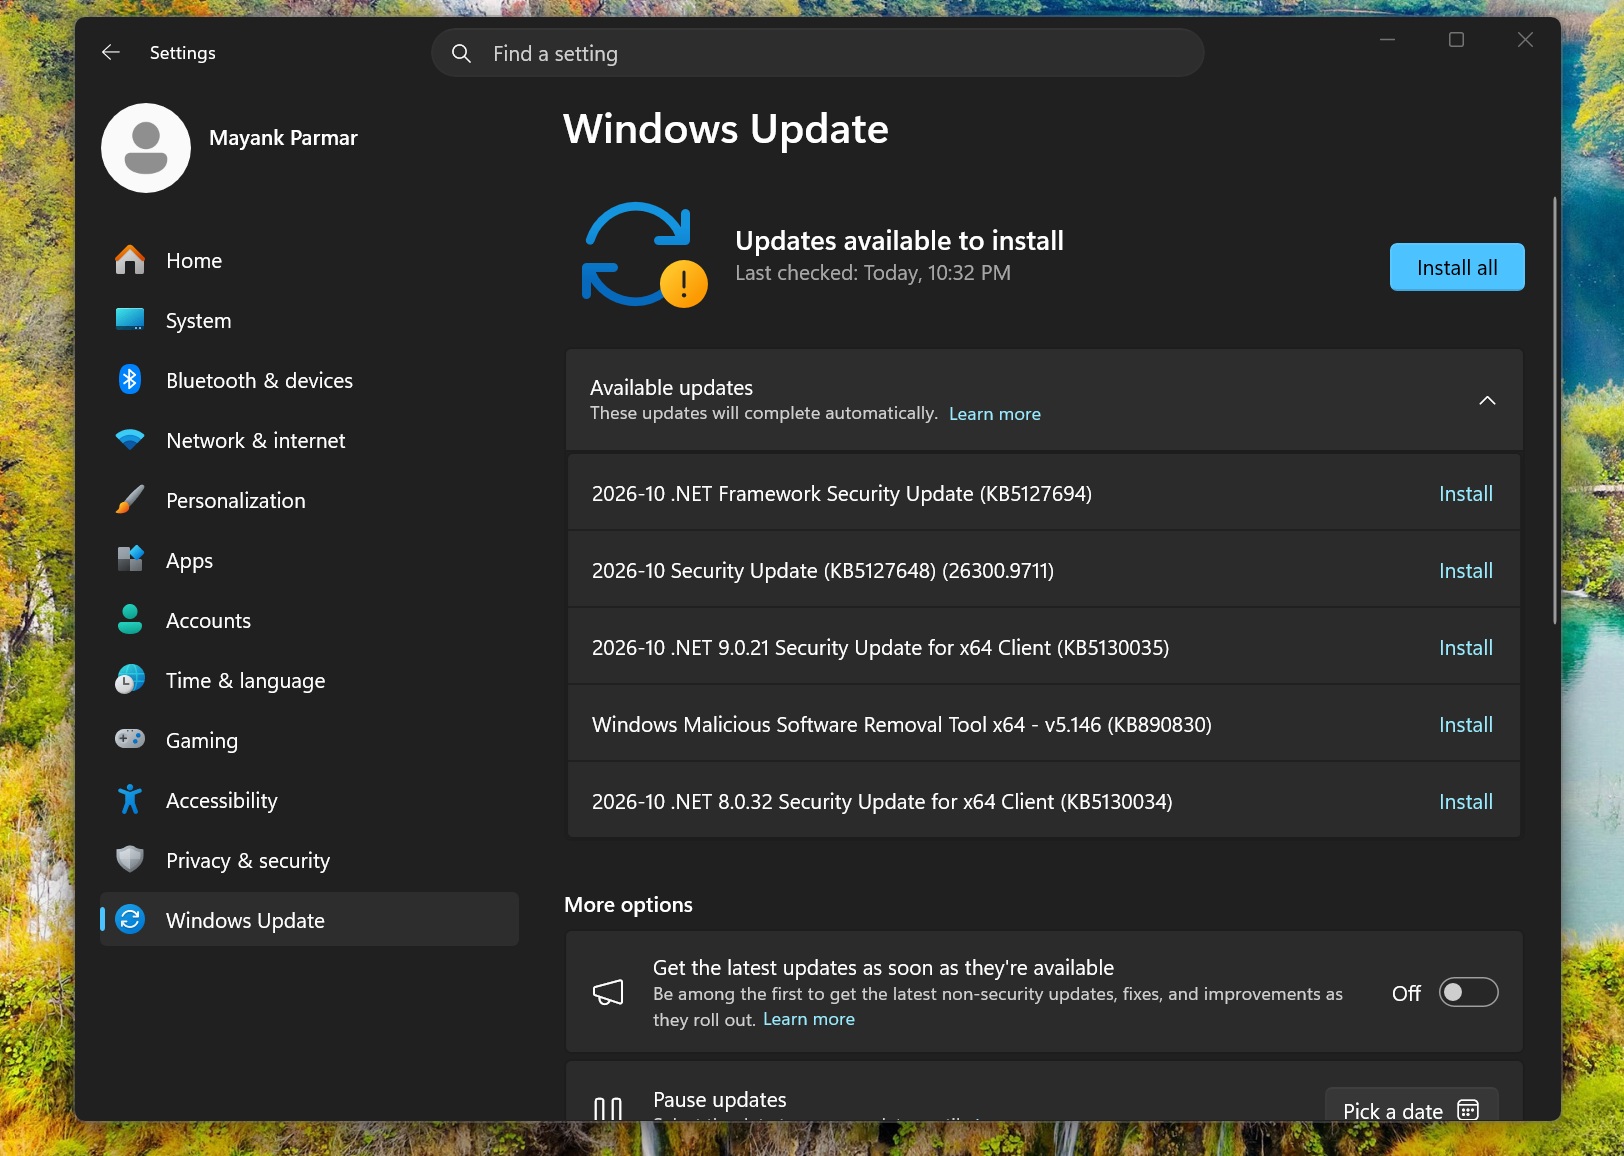Open Learn more link under latest updates
The image size is (1624, 1156).
point(808,1019)
